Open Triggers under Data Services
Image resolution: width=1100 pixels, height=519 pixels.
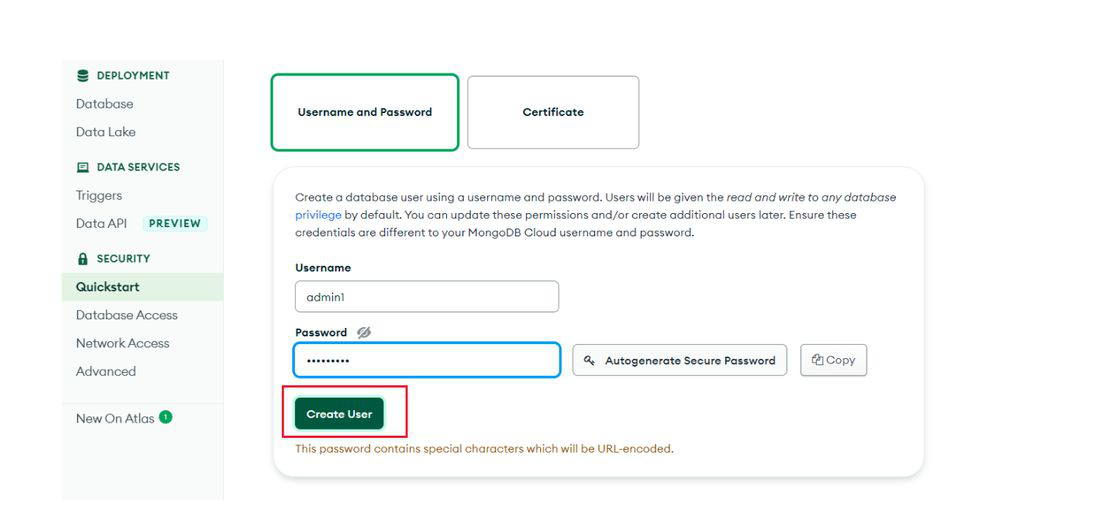point(99,196)
